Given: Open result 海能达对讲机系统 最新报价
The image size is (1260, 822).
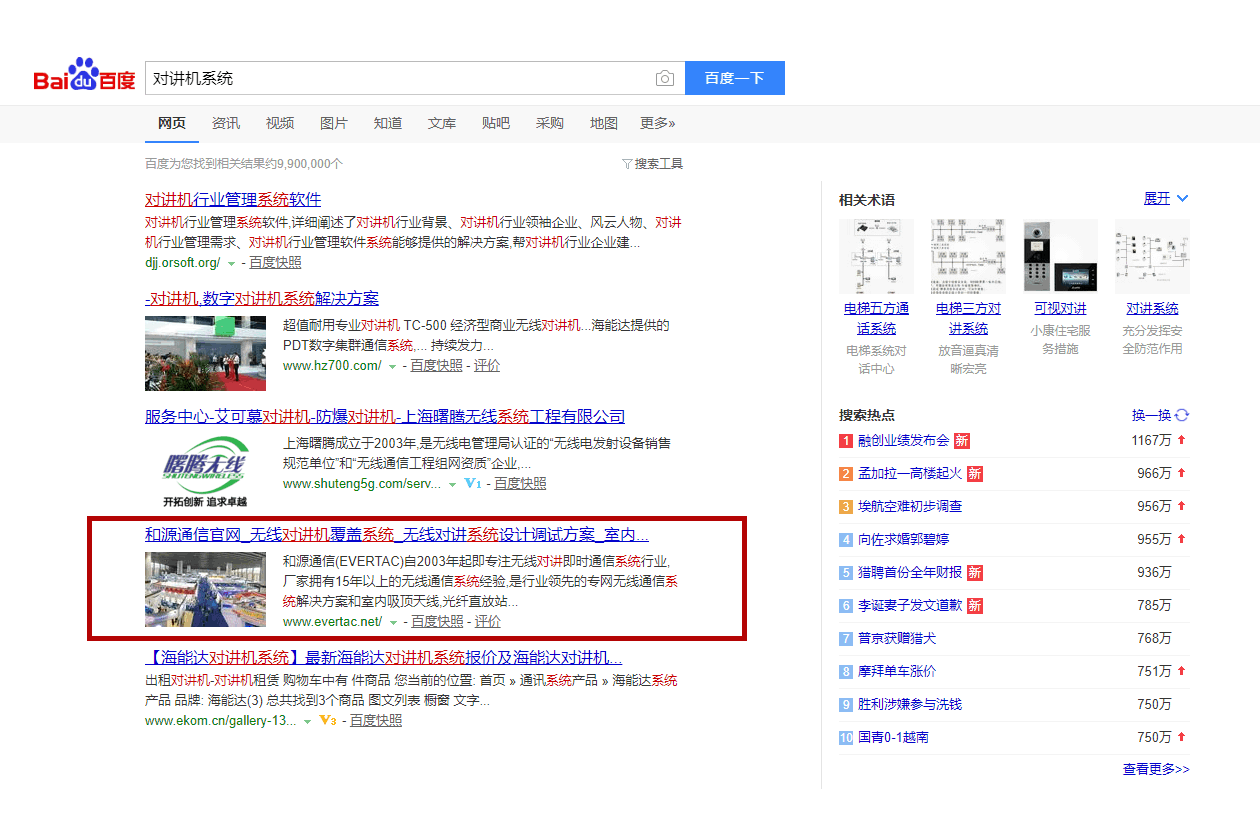Looking at the screenshot, I should (x=384, y=657).
